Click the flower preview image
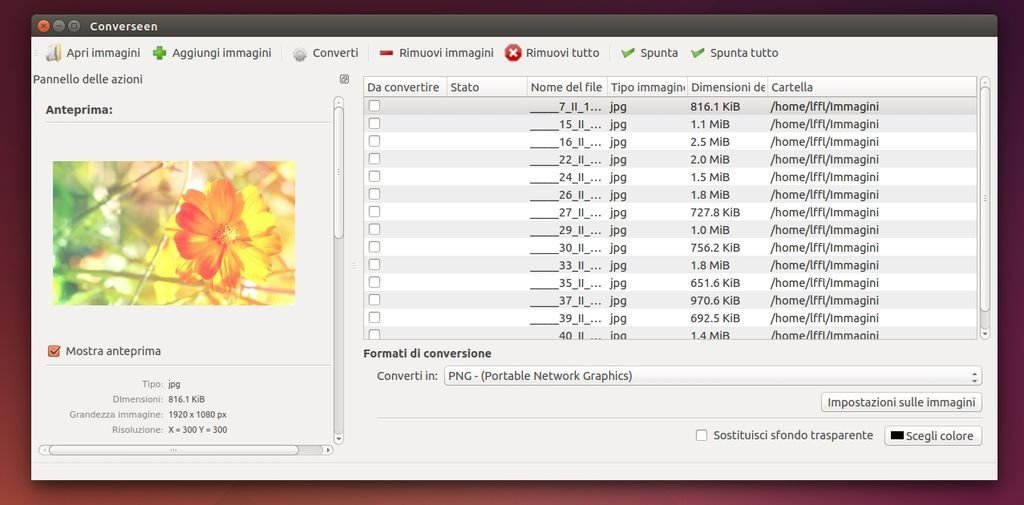This screenshot has width=1024, height=505. click(174, 232)
